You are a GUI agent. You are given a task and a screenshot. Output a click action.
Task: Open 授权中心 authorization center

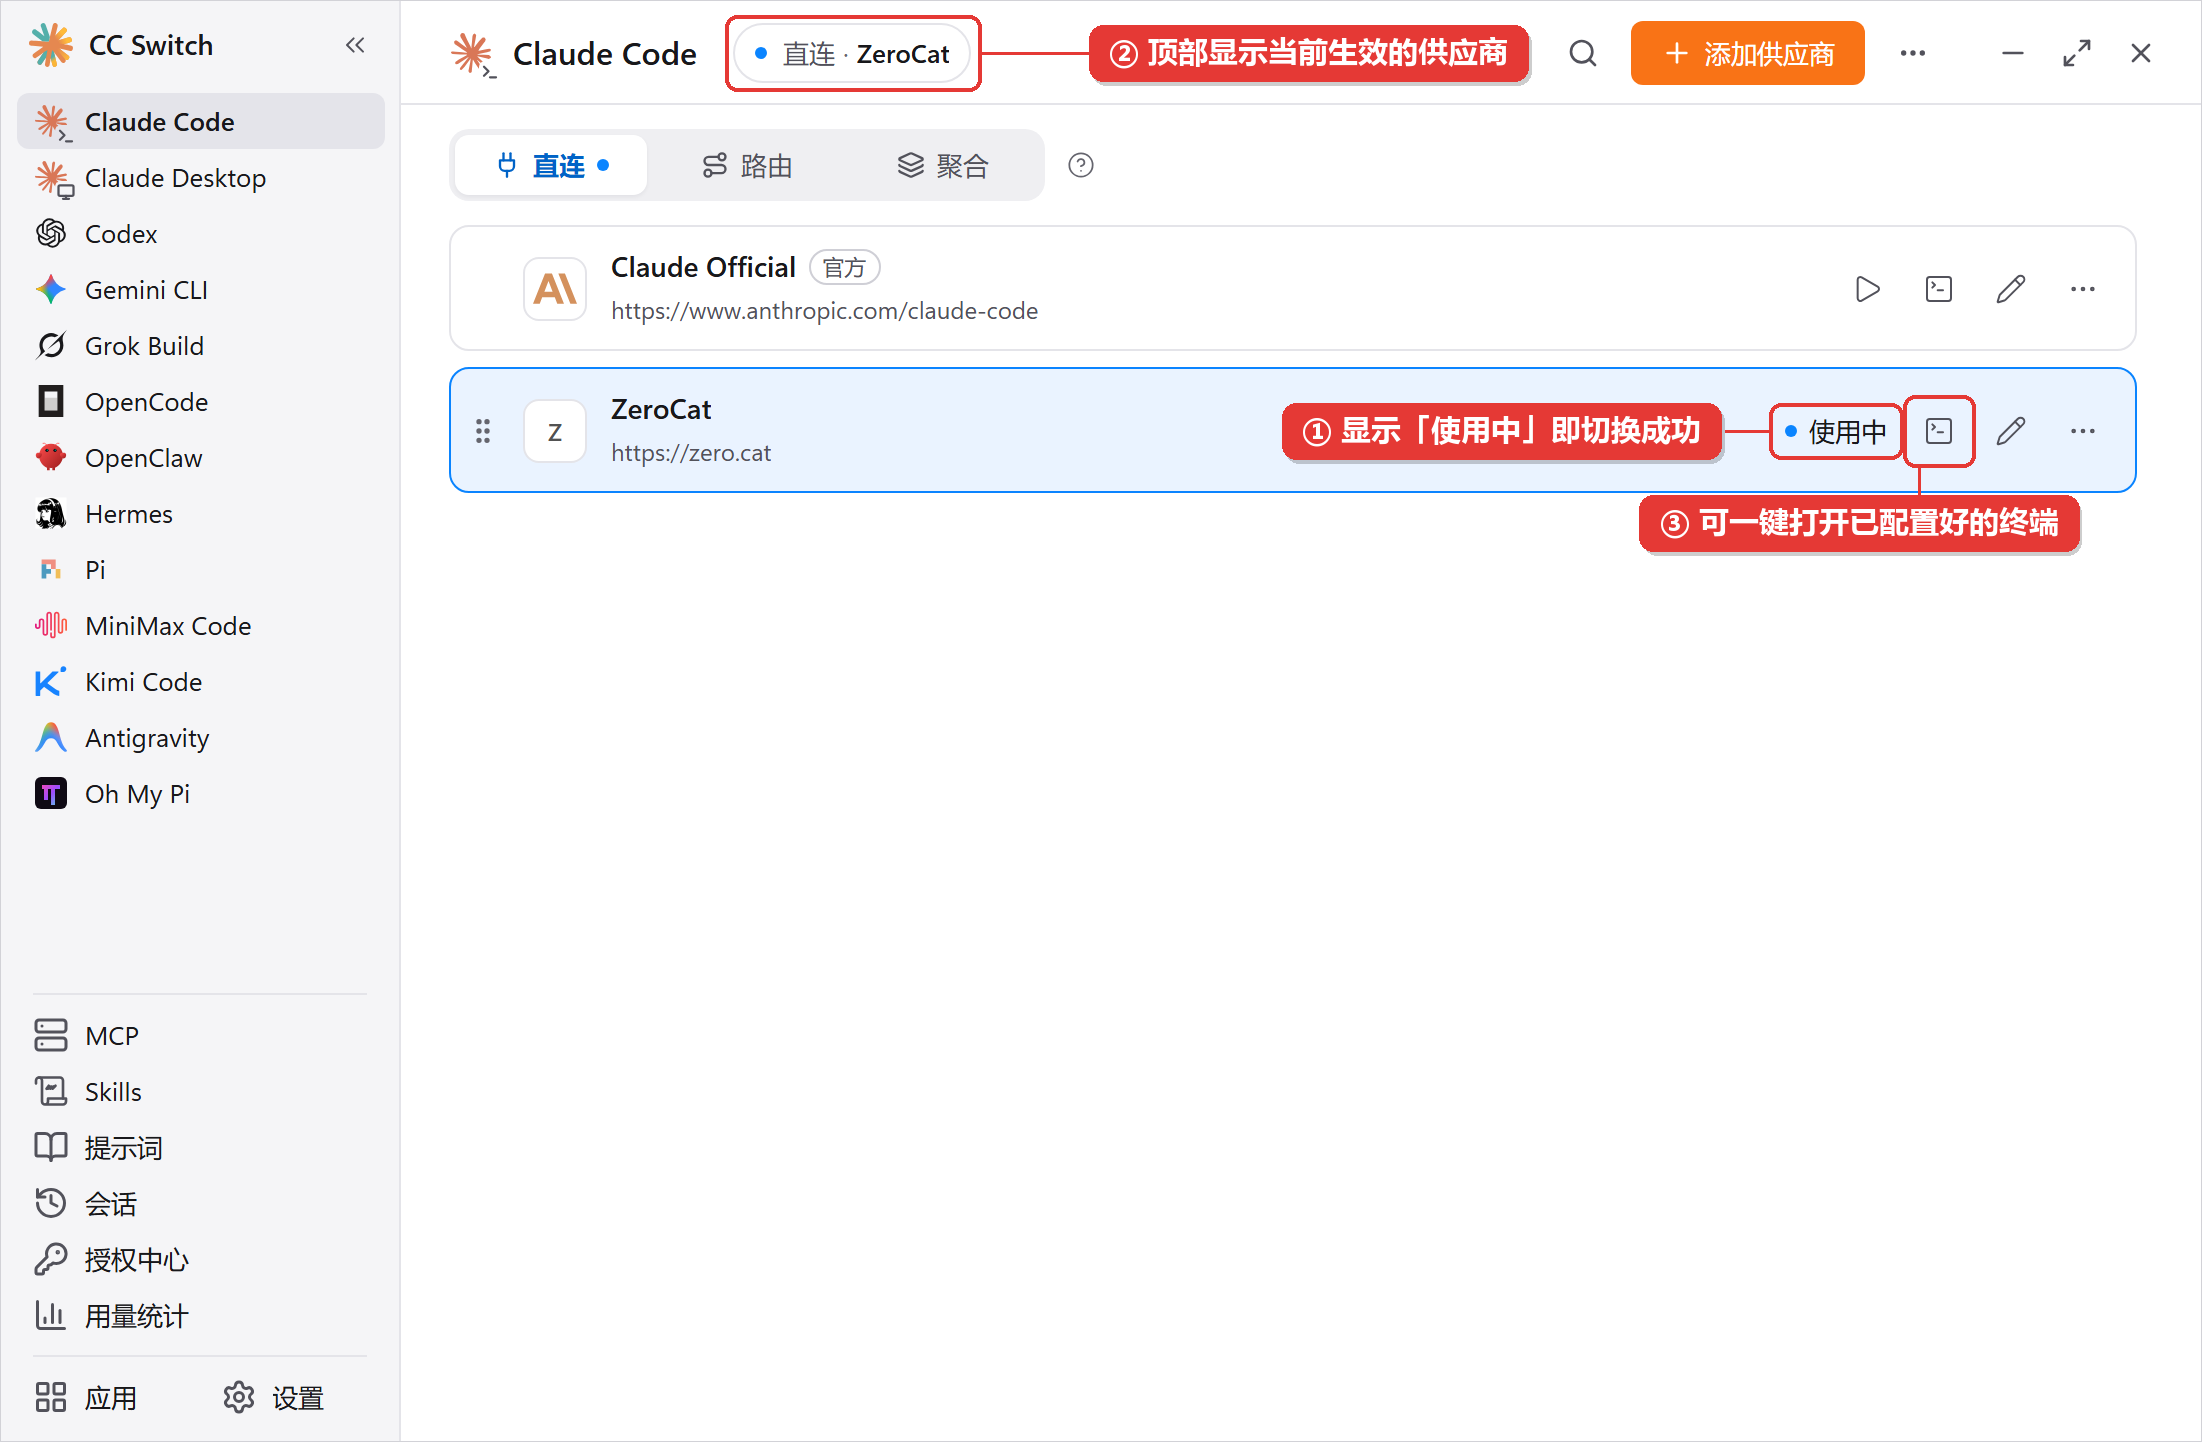[200, 1260]
